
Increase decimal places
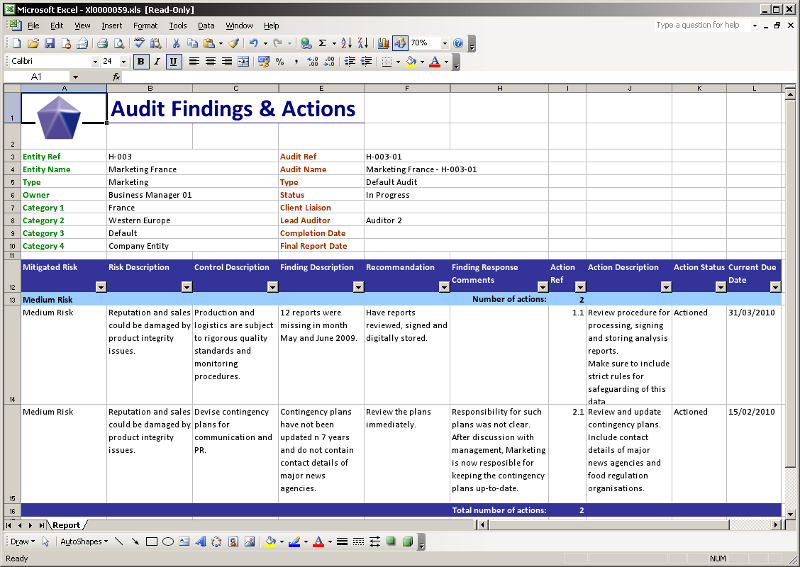point(313,62)
